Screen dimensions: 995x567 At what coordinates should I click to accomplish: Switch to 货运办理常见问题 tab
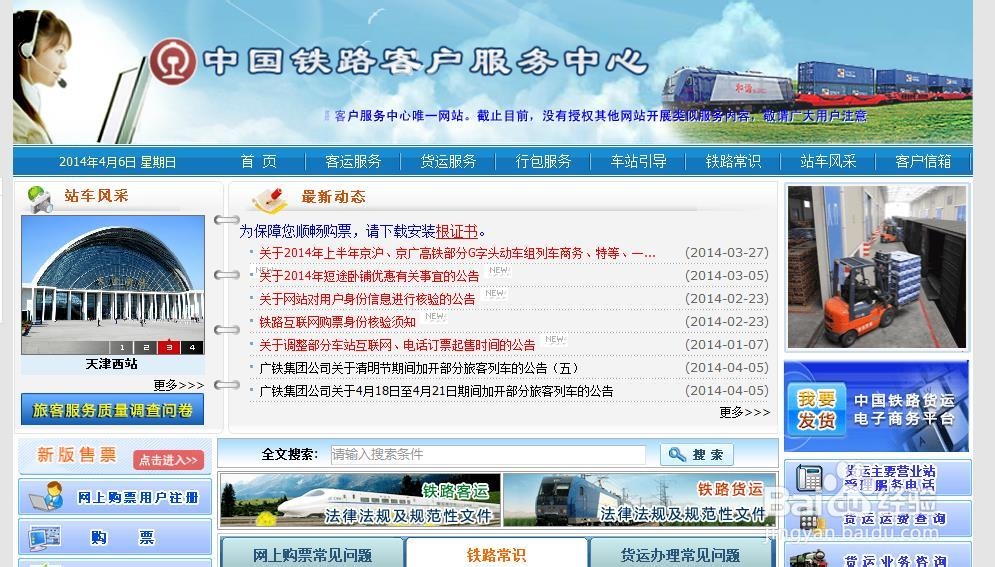click(x=680, y=554)
